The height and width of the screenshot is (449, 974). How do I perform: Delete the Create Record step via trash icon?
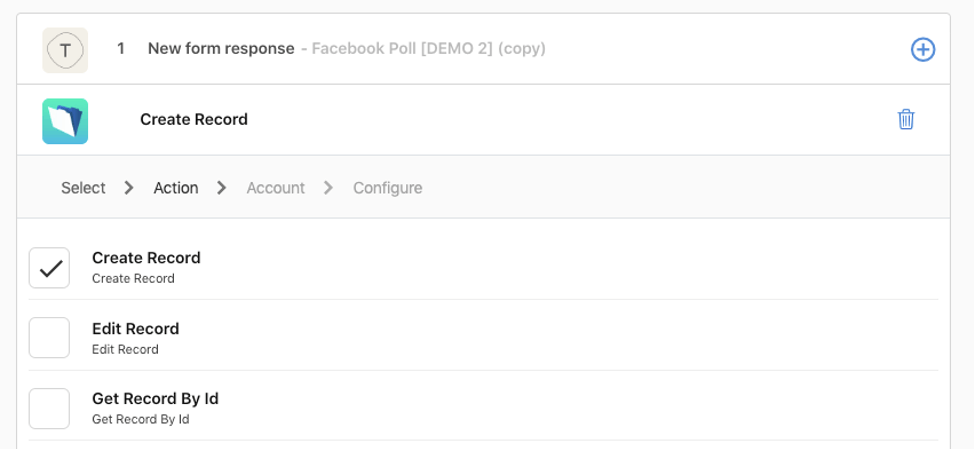(x=906, y=119)
